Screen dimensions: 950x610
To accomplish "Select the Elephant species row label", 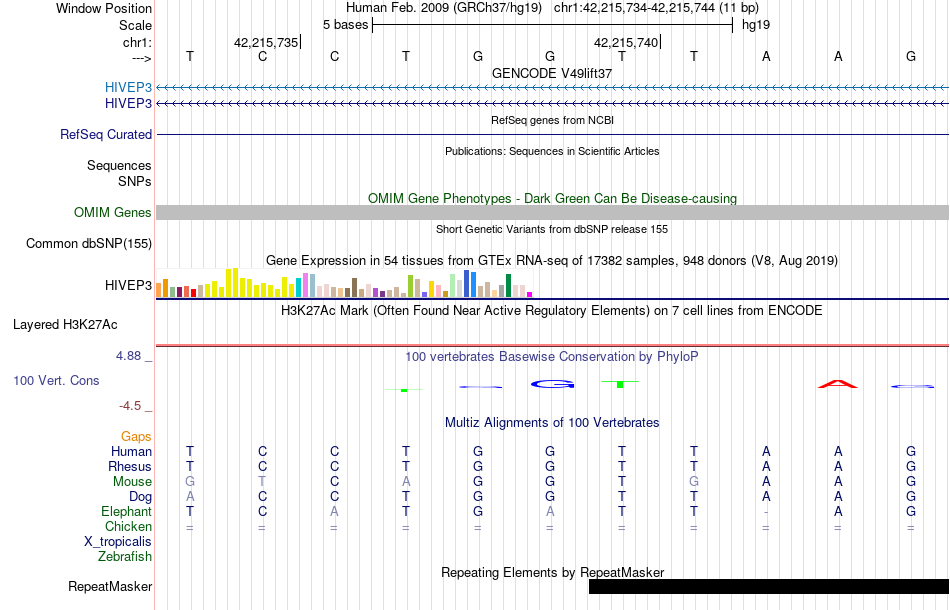I will [126, 511].
